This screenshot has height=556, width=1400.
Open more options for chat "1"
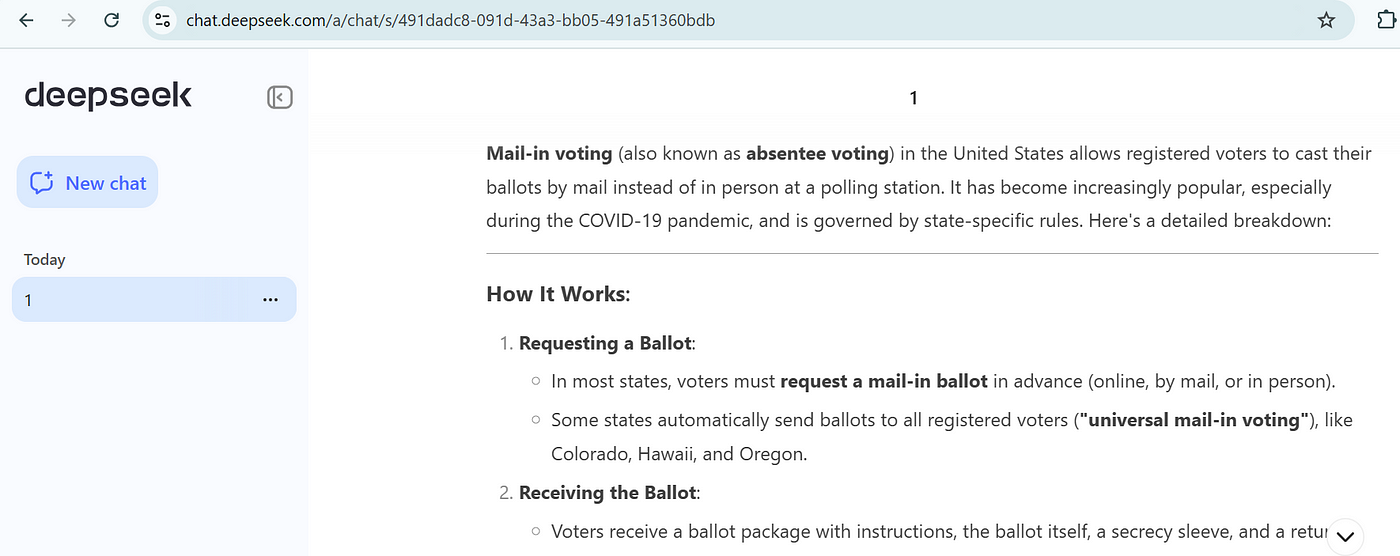coord(270,300)
